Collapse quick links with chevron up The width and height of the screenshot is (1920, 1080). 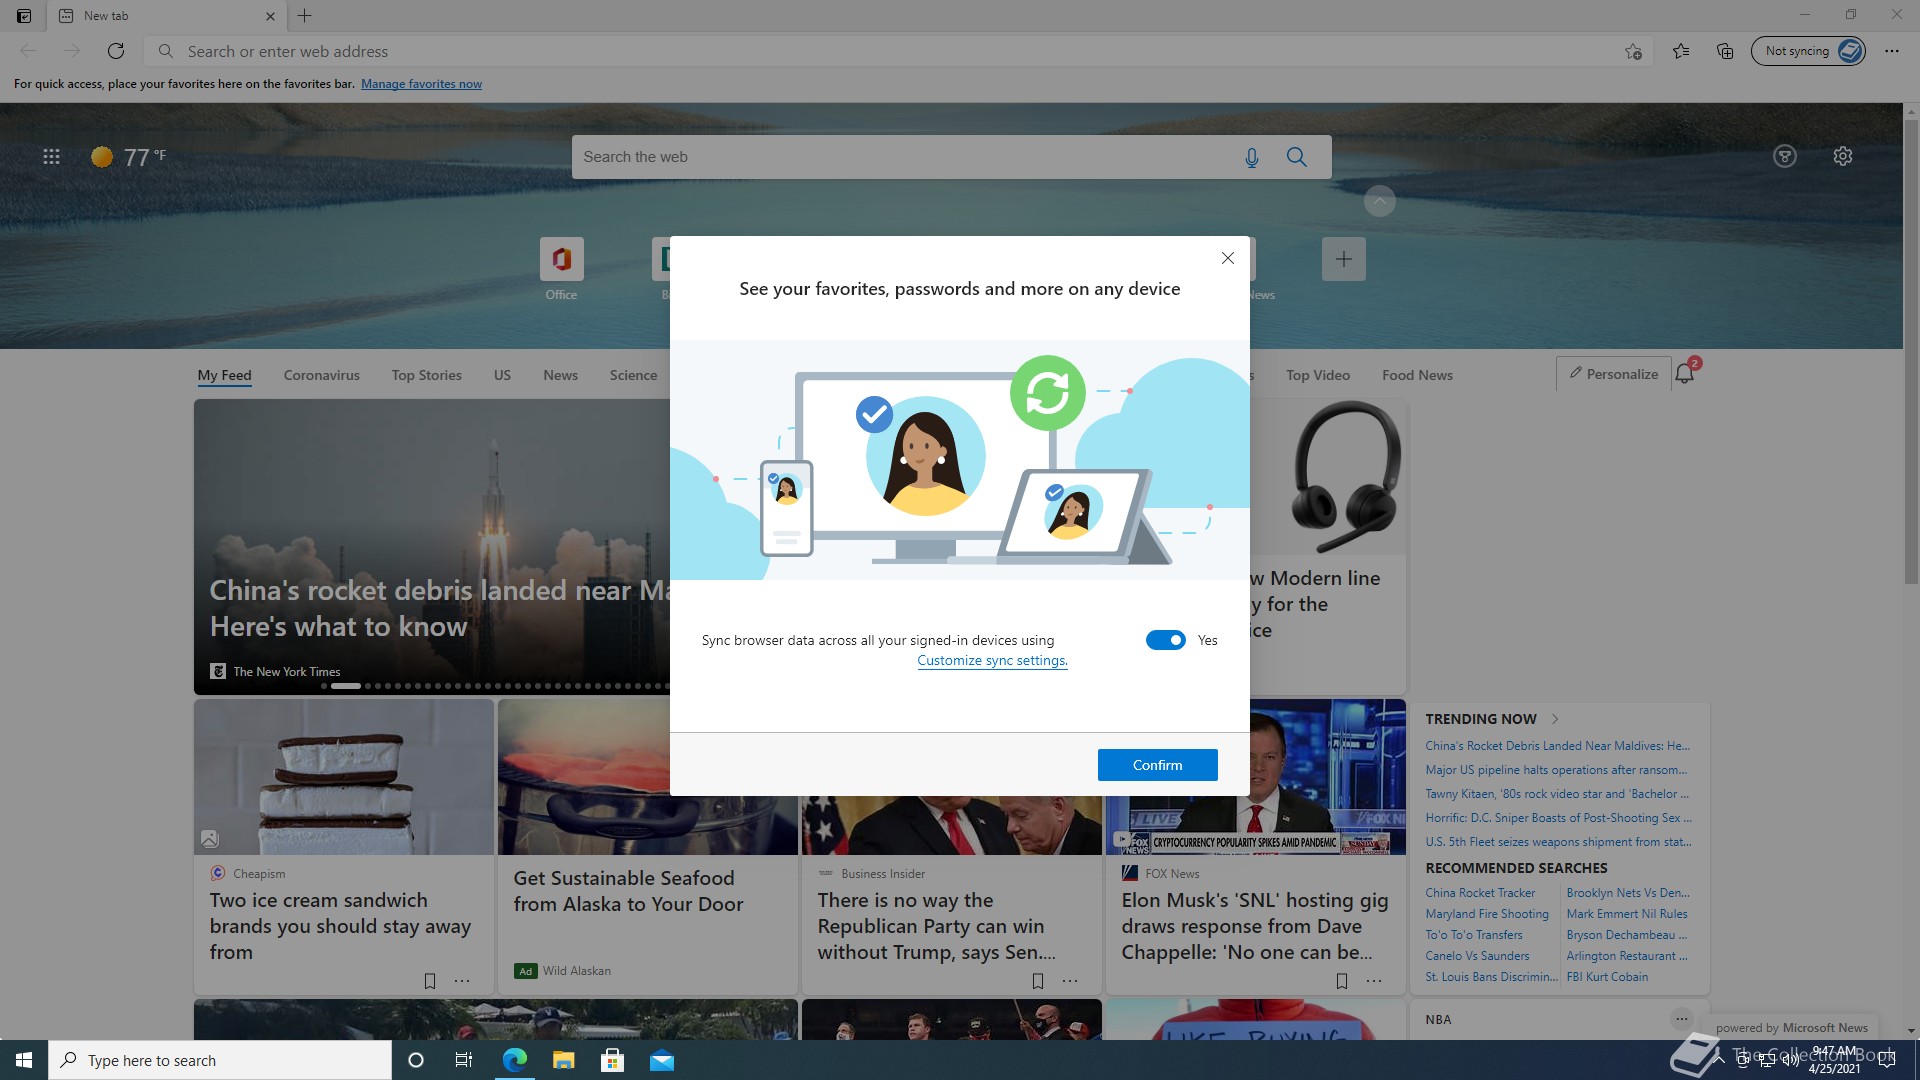[1379, 201]
